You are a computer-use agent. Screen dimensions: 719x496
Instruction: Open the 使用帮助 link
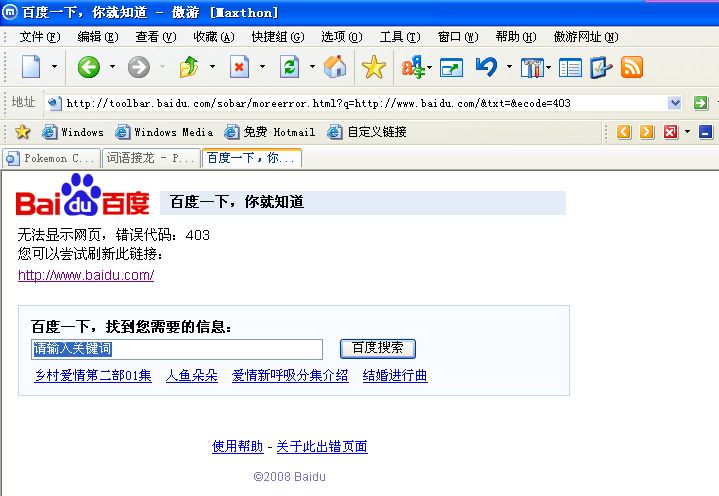(238, 446)
